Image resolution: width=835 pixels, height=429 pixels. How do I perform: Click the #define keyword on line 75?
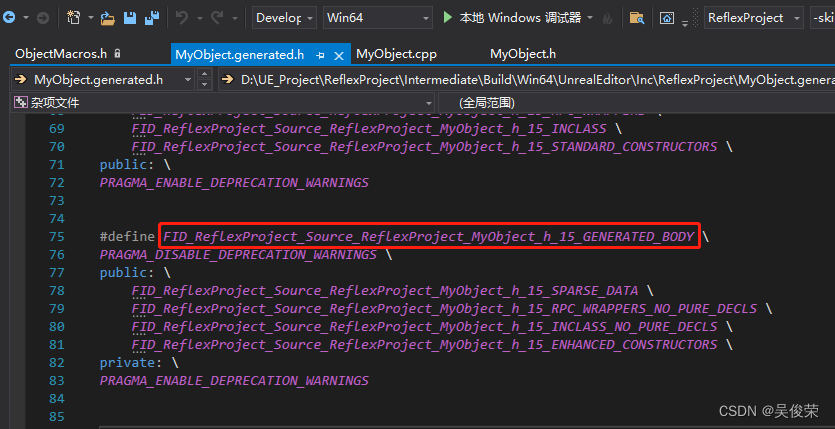[x=127, y=236]
